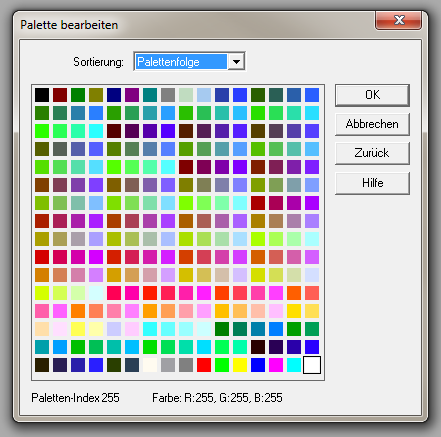
Task: Click the Abbrechen button
Action: 372,124
